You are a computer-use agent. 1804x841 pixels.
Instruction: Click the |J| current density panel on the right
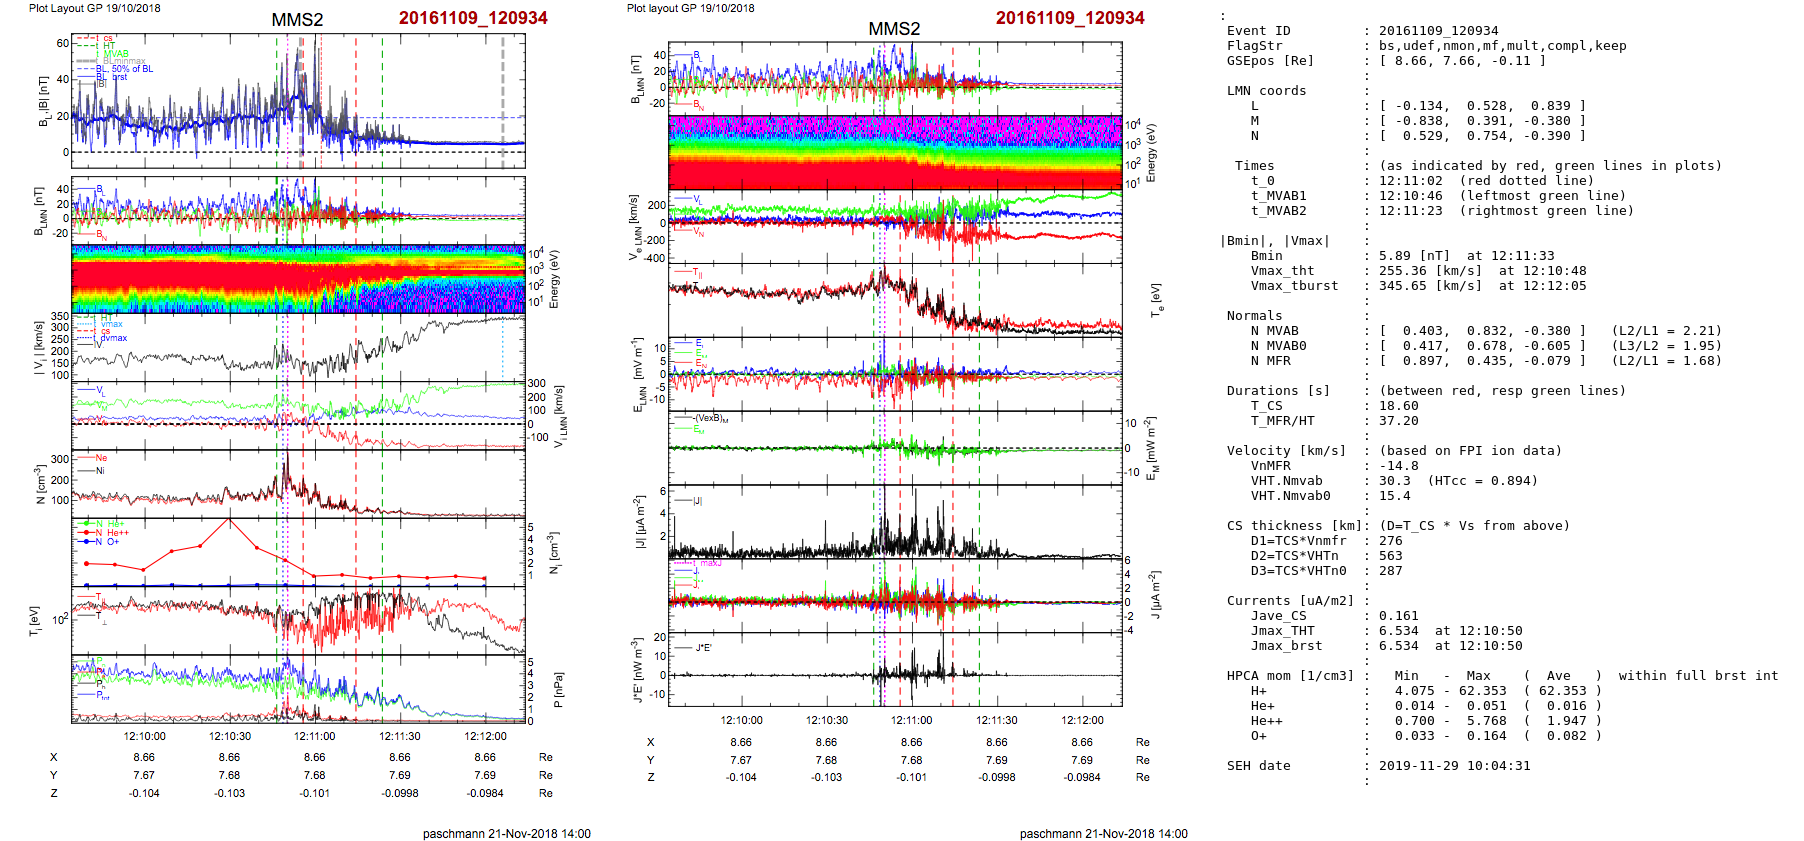click(x=895, y=522)
